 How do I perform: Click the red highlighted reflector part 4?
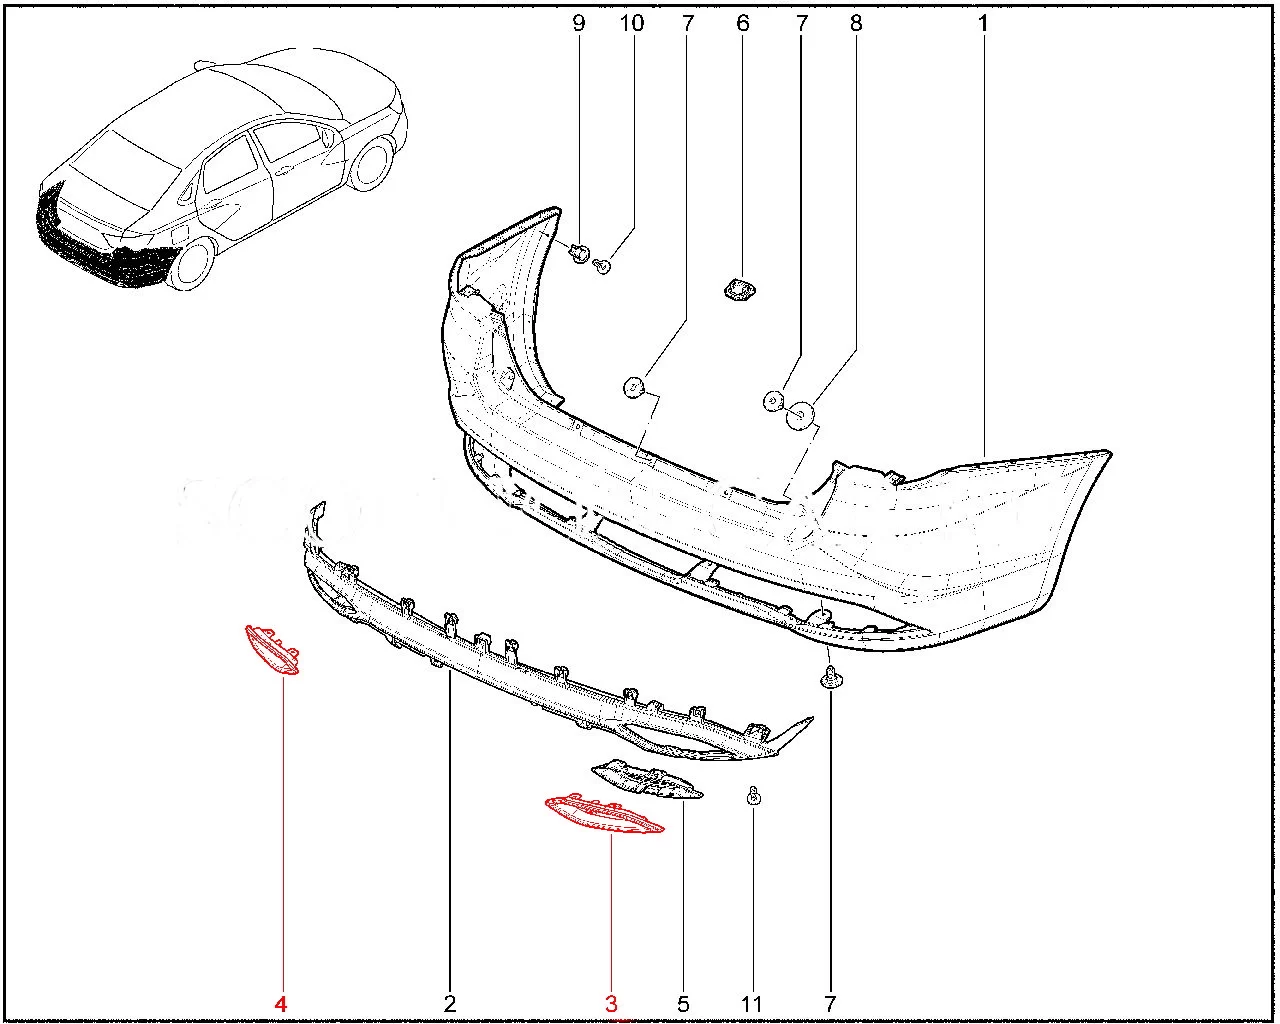272,650
